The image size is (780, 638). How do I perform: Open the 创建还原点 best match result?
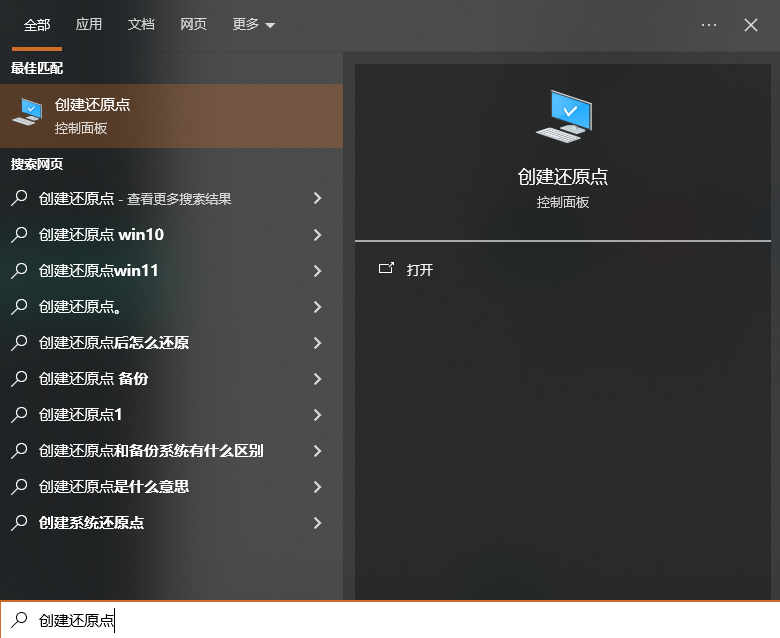pos(171,116)
